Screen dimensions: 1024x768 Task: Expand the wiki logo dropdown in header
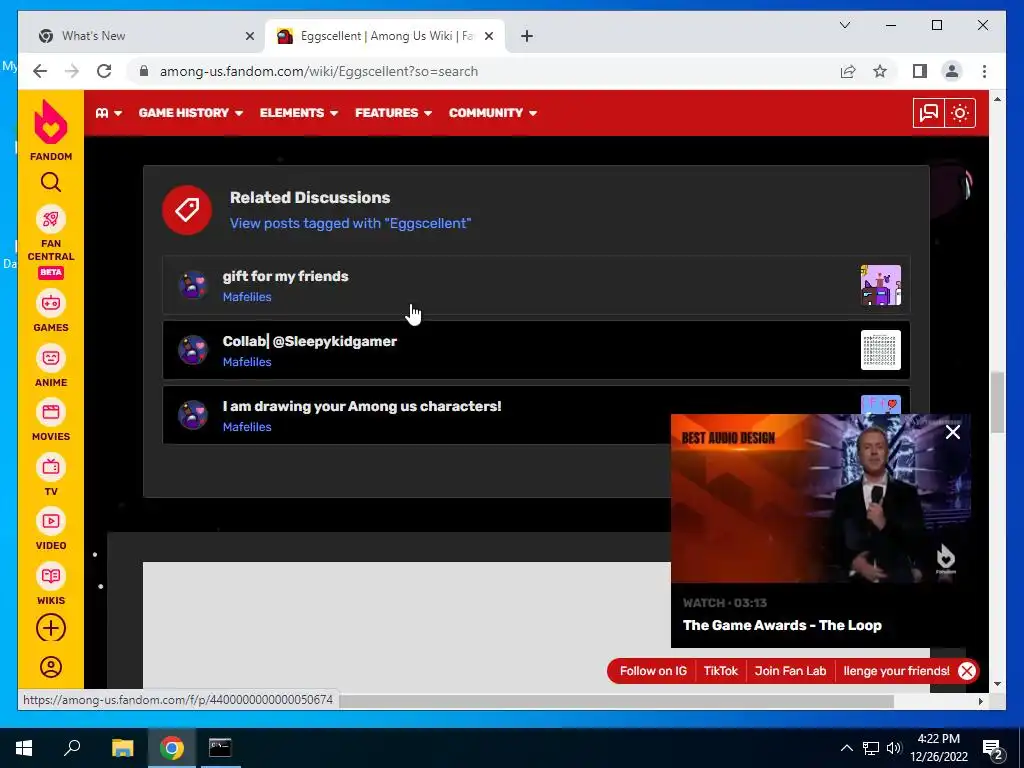click(x=109, y=113)
